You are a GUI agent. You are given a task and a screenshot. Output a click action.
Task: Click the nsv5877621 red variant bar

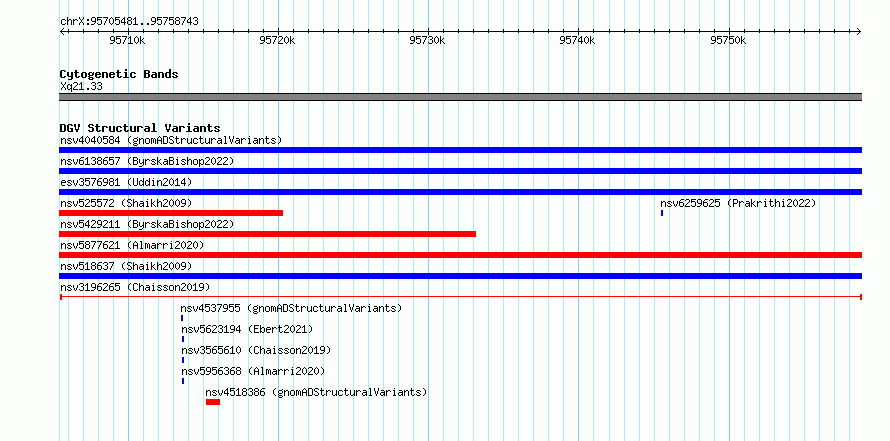pos(460,255)
